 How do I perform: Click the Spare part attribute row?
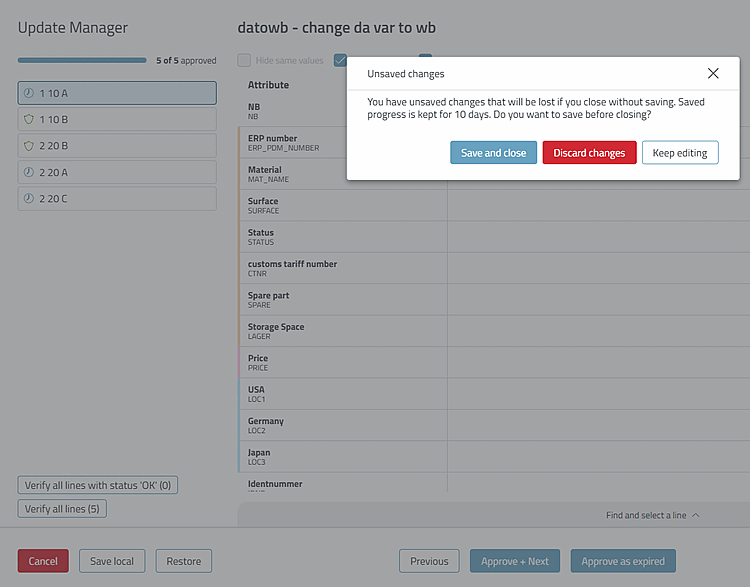(494, 299)
